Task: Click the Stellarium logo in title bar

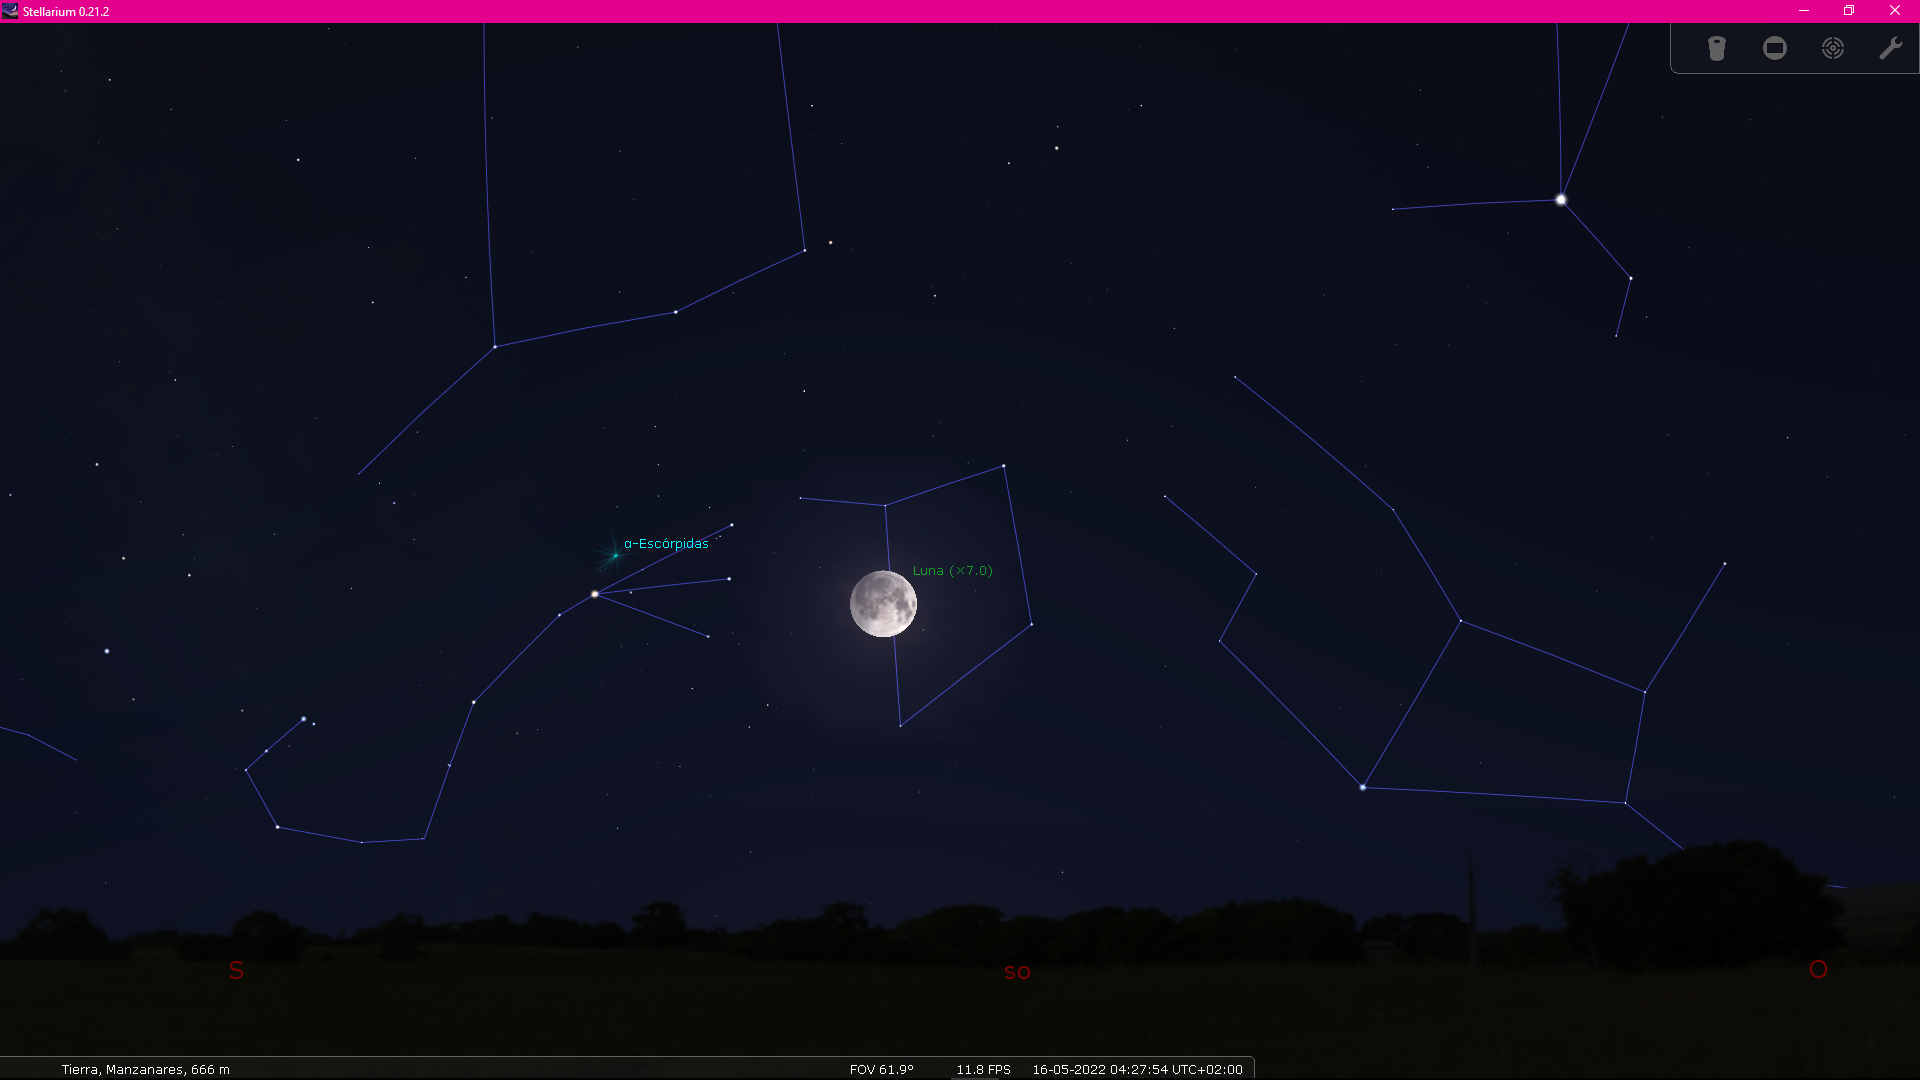Action: [x=10, y=11]
